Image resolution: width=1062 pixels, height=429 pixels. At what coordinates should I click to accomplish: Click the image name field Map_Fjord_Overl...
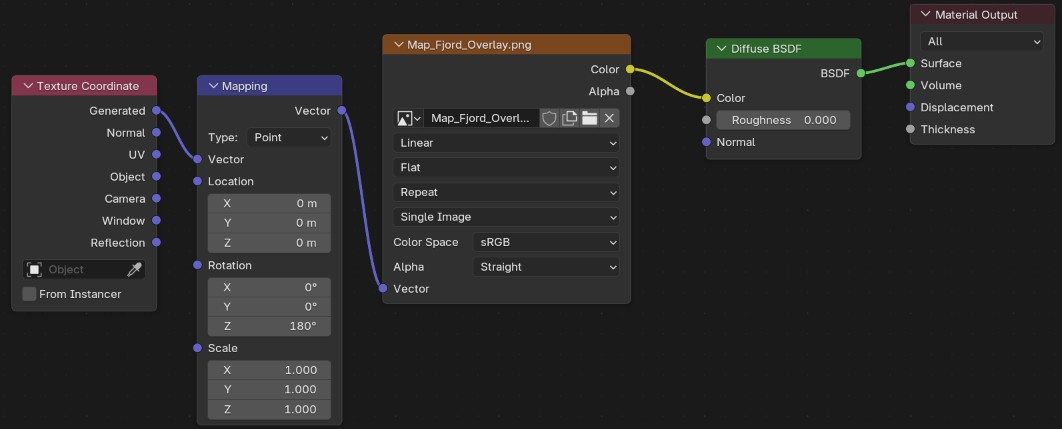click(481, 118)
